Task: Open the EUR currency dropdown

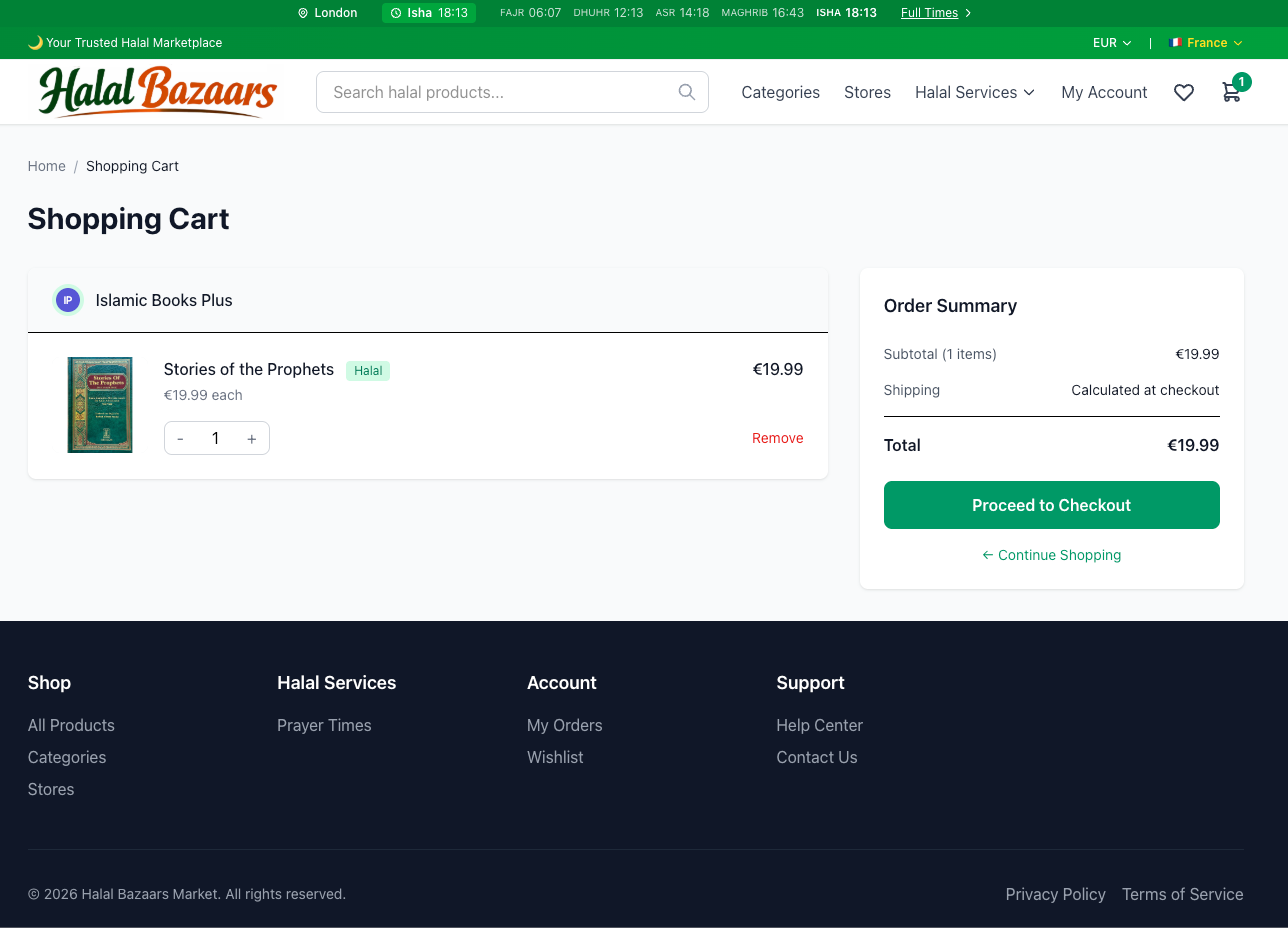Action: (1111, 43)
